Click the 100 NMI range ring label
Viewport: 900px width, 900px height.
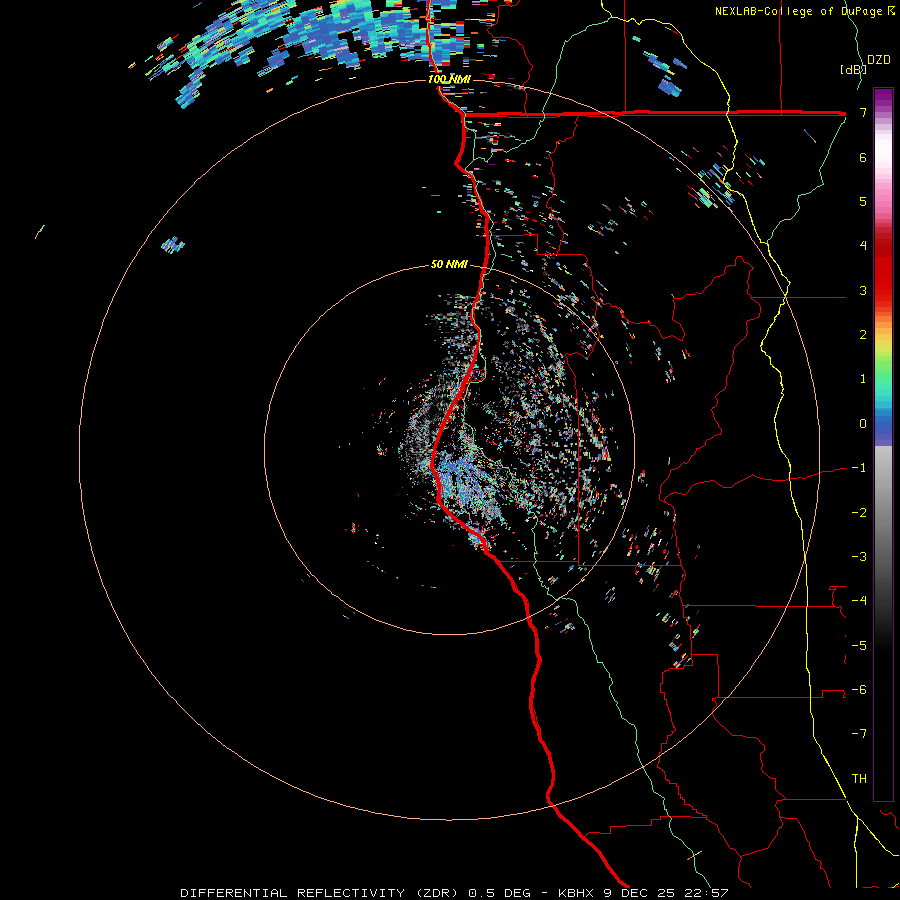[449, 79]
